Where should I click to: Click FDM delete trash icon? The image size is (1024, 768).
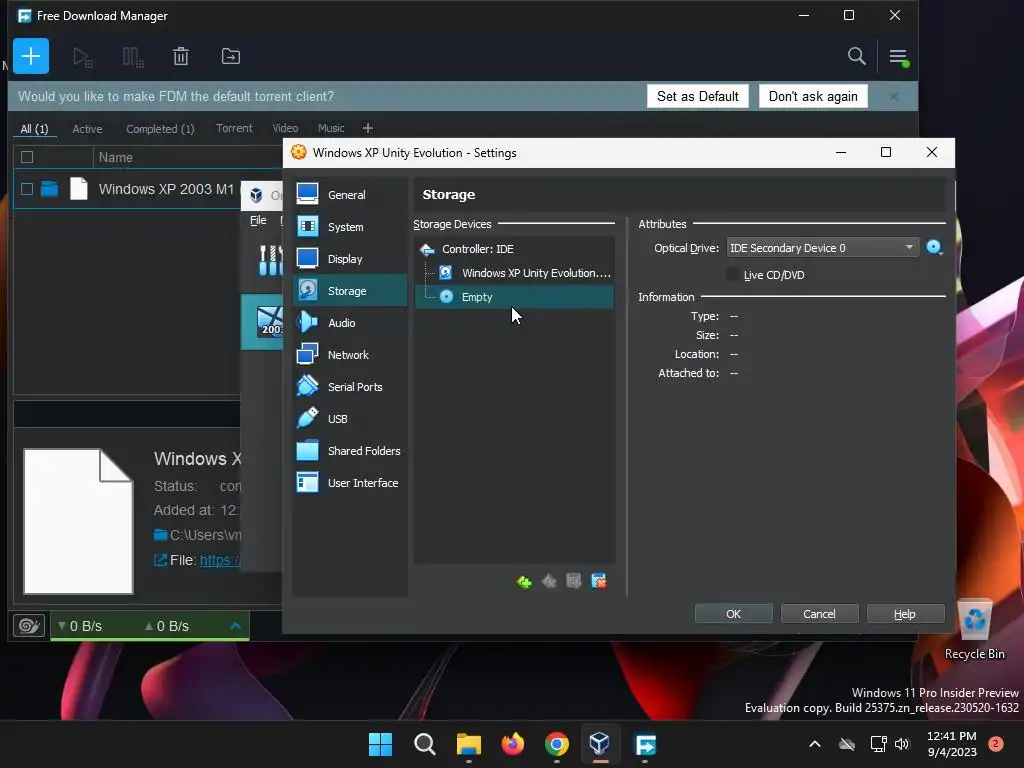(181, 57)
